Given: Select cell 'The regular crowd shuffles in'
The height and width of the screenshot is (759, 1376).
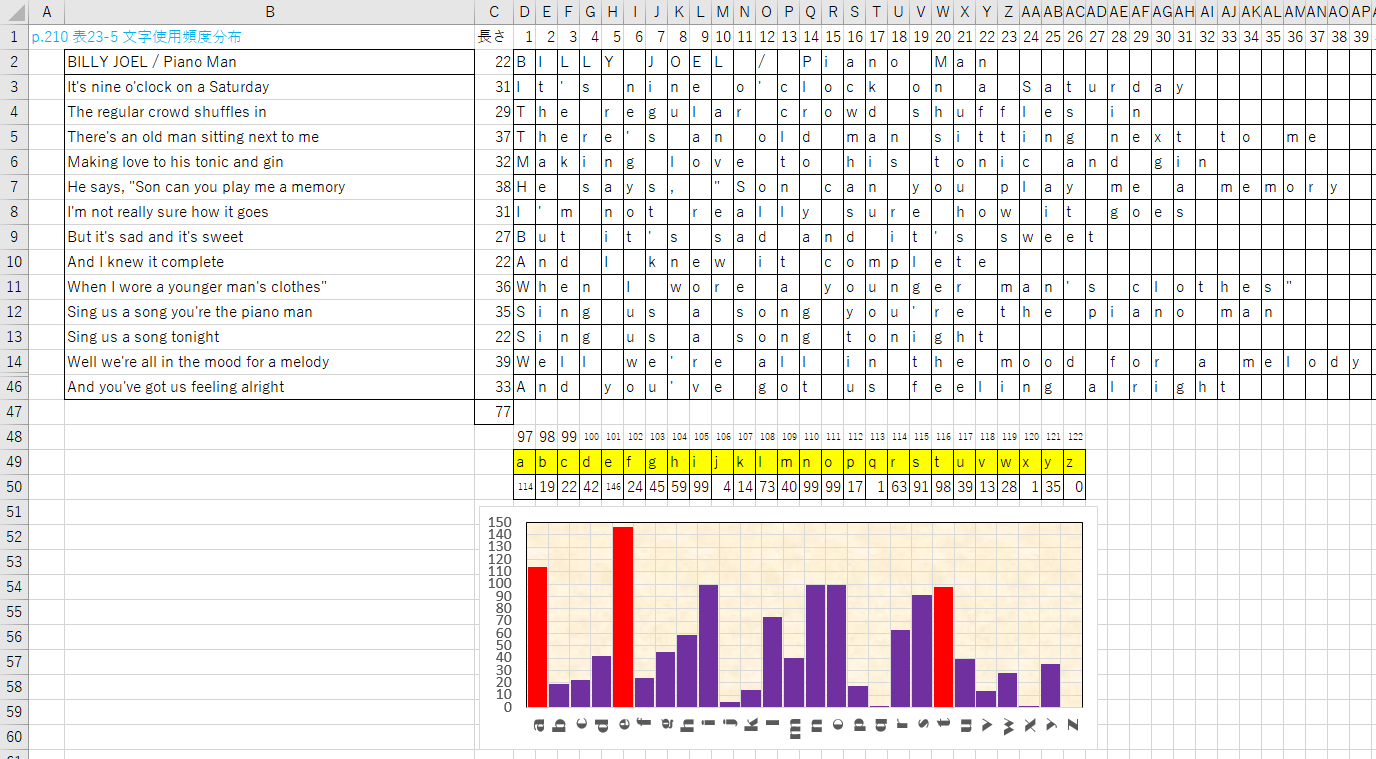Looking at the screenshot, I should (269, 112).
